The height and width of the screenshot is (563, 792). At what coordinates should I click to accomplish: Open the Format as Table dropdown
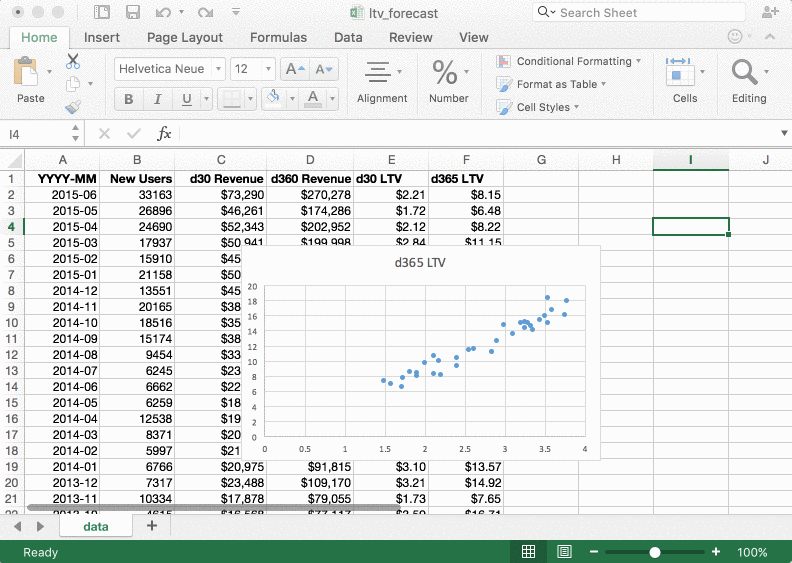[551, 84]
